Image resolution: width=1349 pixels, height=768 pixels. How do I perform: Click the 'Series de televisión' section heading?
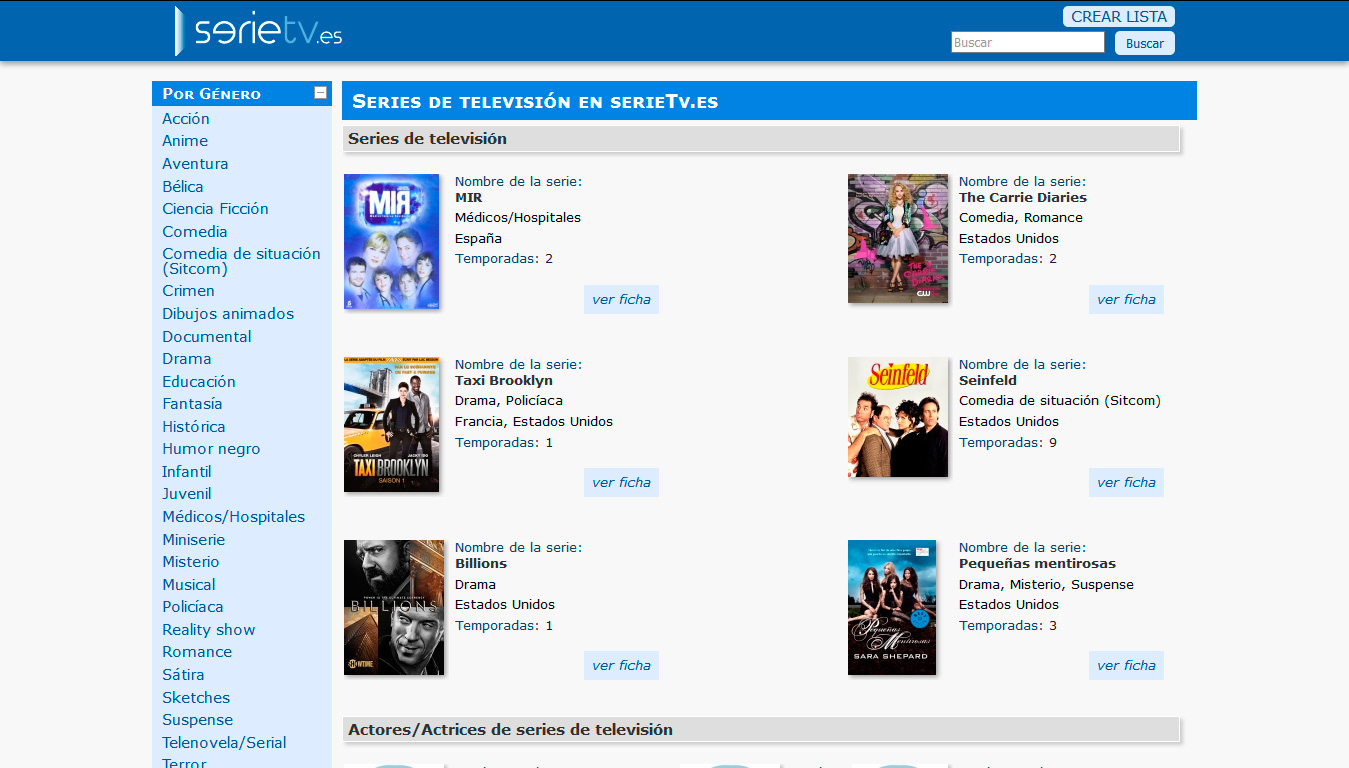(427, 139)
